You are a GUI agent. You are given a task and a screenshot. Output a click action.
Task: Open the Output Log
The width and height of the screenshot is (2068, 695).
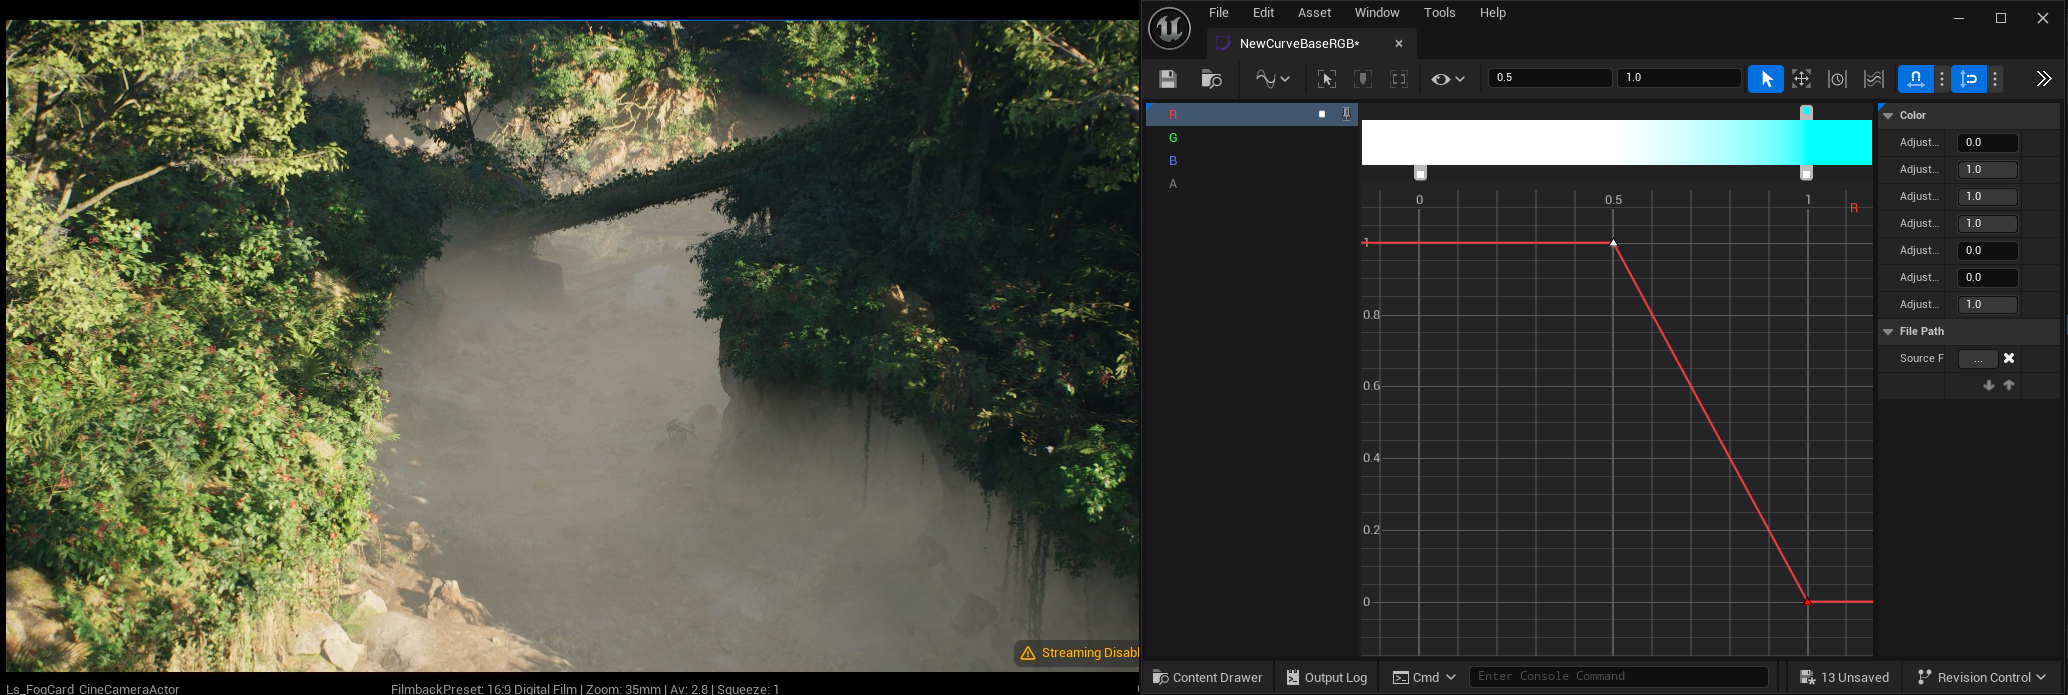(1326, 677)
